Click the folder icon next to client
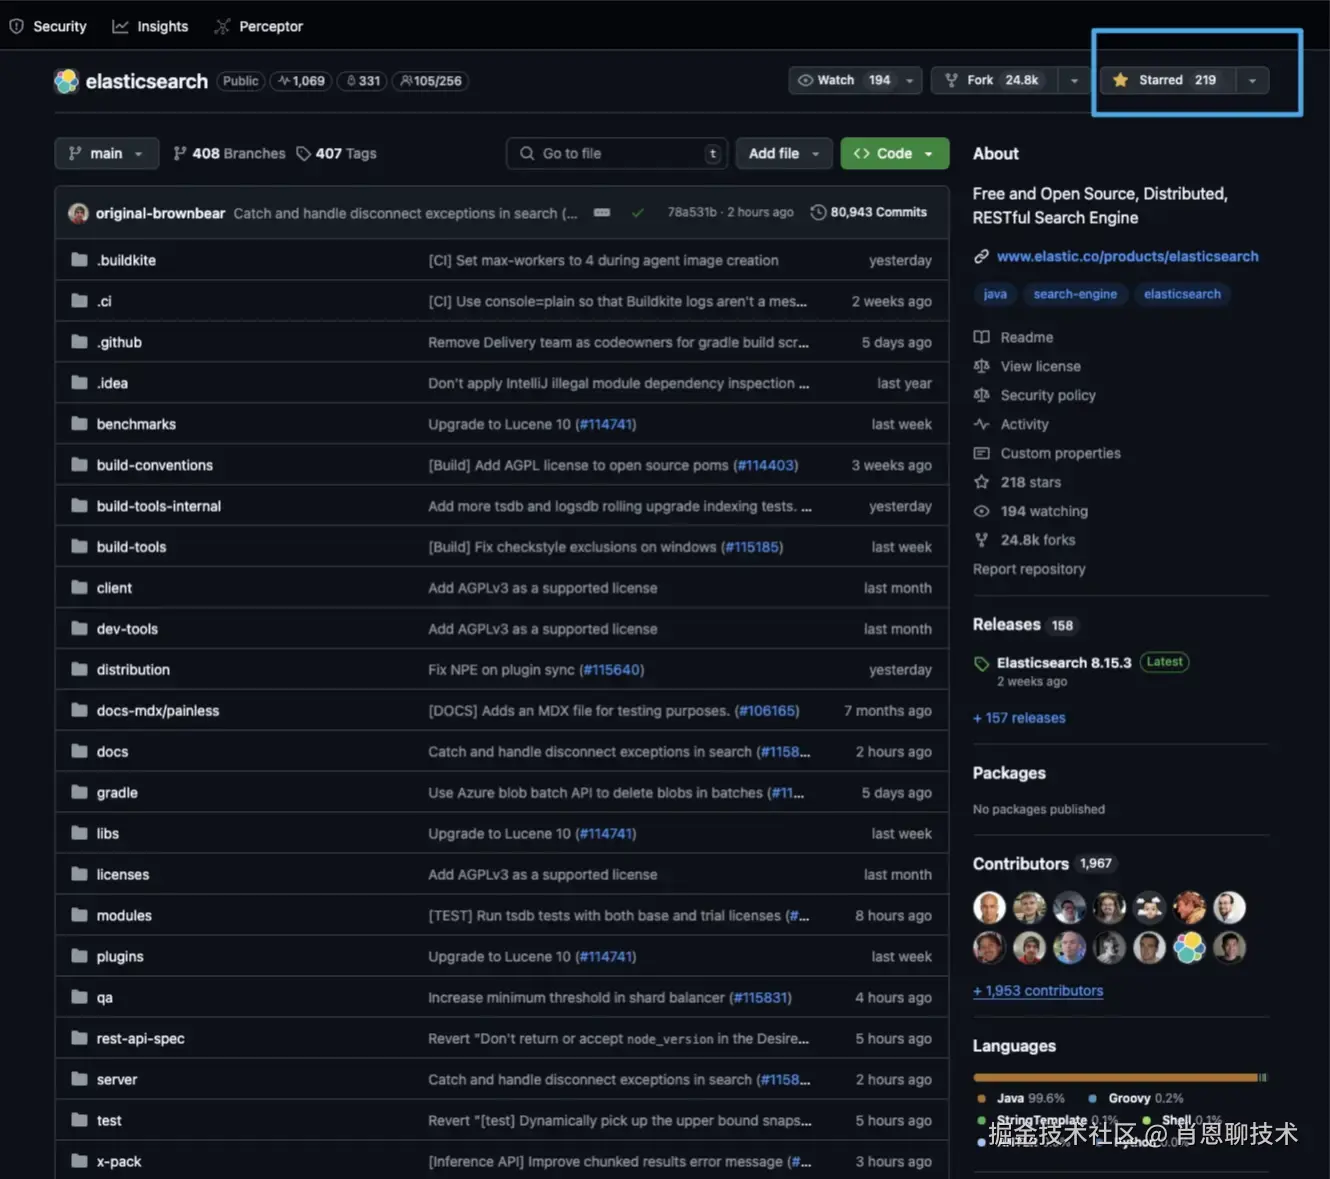Screen dimensions: 1330x1179 click(x=80, y=588)
